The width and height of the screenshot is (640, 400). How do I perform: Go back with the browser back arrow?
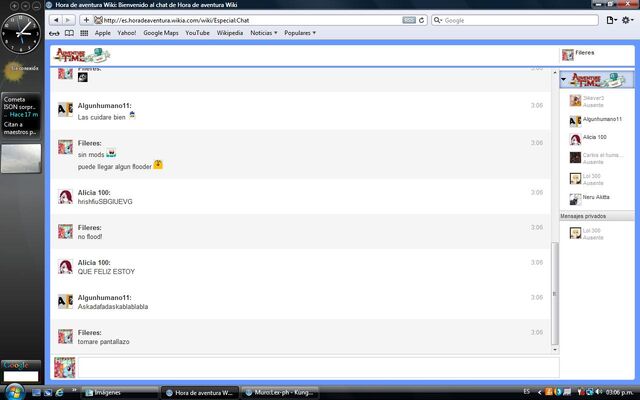tap(56, 20)
